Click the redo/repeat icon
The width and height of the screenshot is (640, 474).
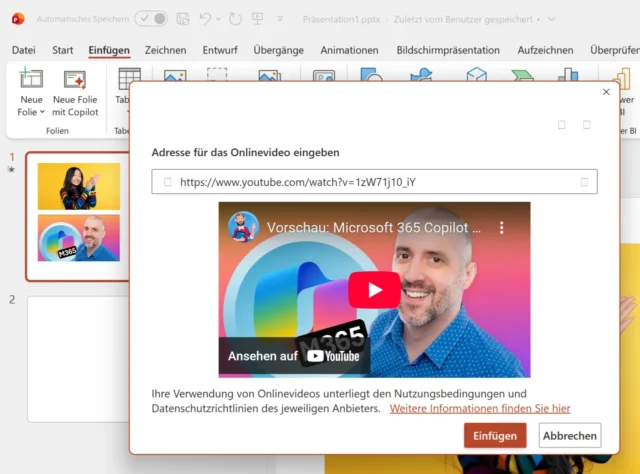(x=235, y=19)
